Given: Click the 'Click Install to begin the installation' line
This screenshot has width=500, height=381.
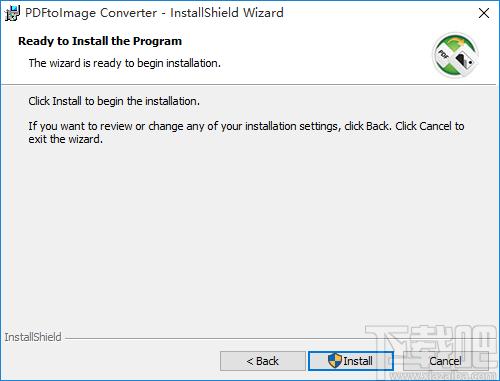Looking at the screenshot, I should click(x=114, y=101).
